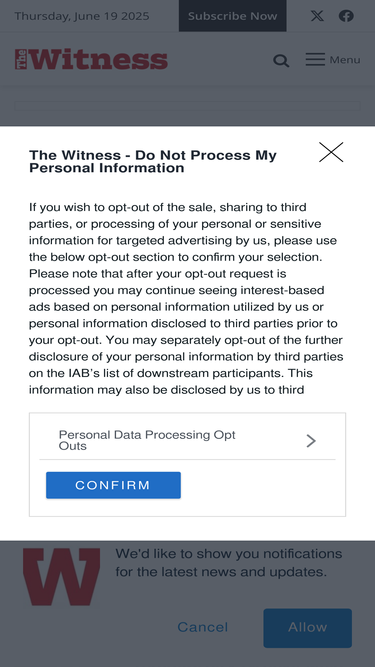Close the Do Not Process dialog
This screenshot has width=375, height=667.
[x=331, y=152]
